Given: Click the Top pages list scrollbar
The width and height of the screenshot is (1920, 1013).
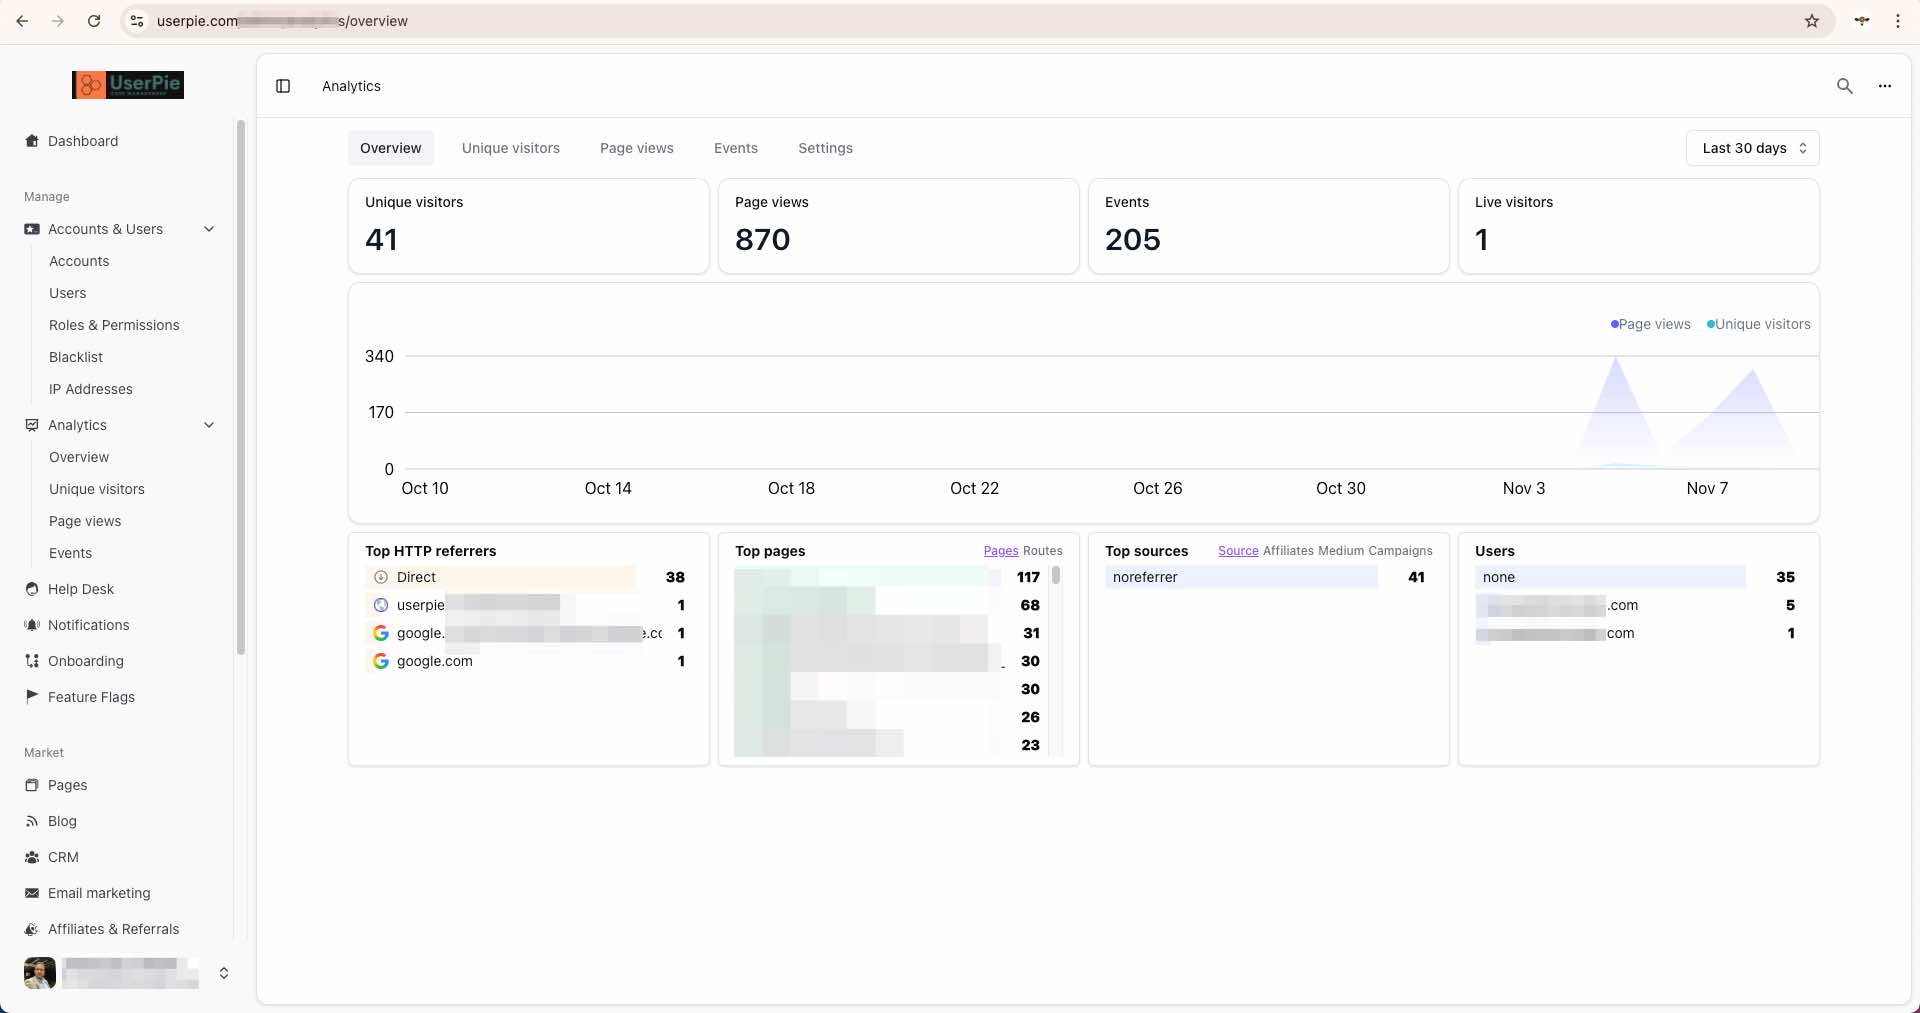Looking at the screenshot, I should (1056, 576).
